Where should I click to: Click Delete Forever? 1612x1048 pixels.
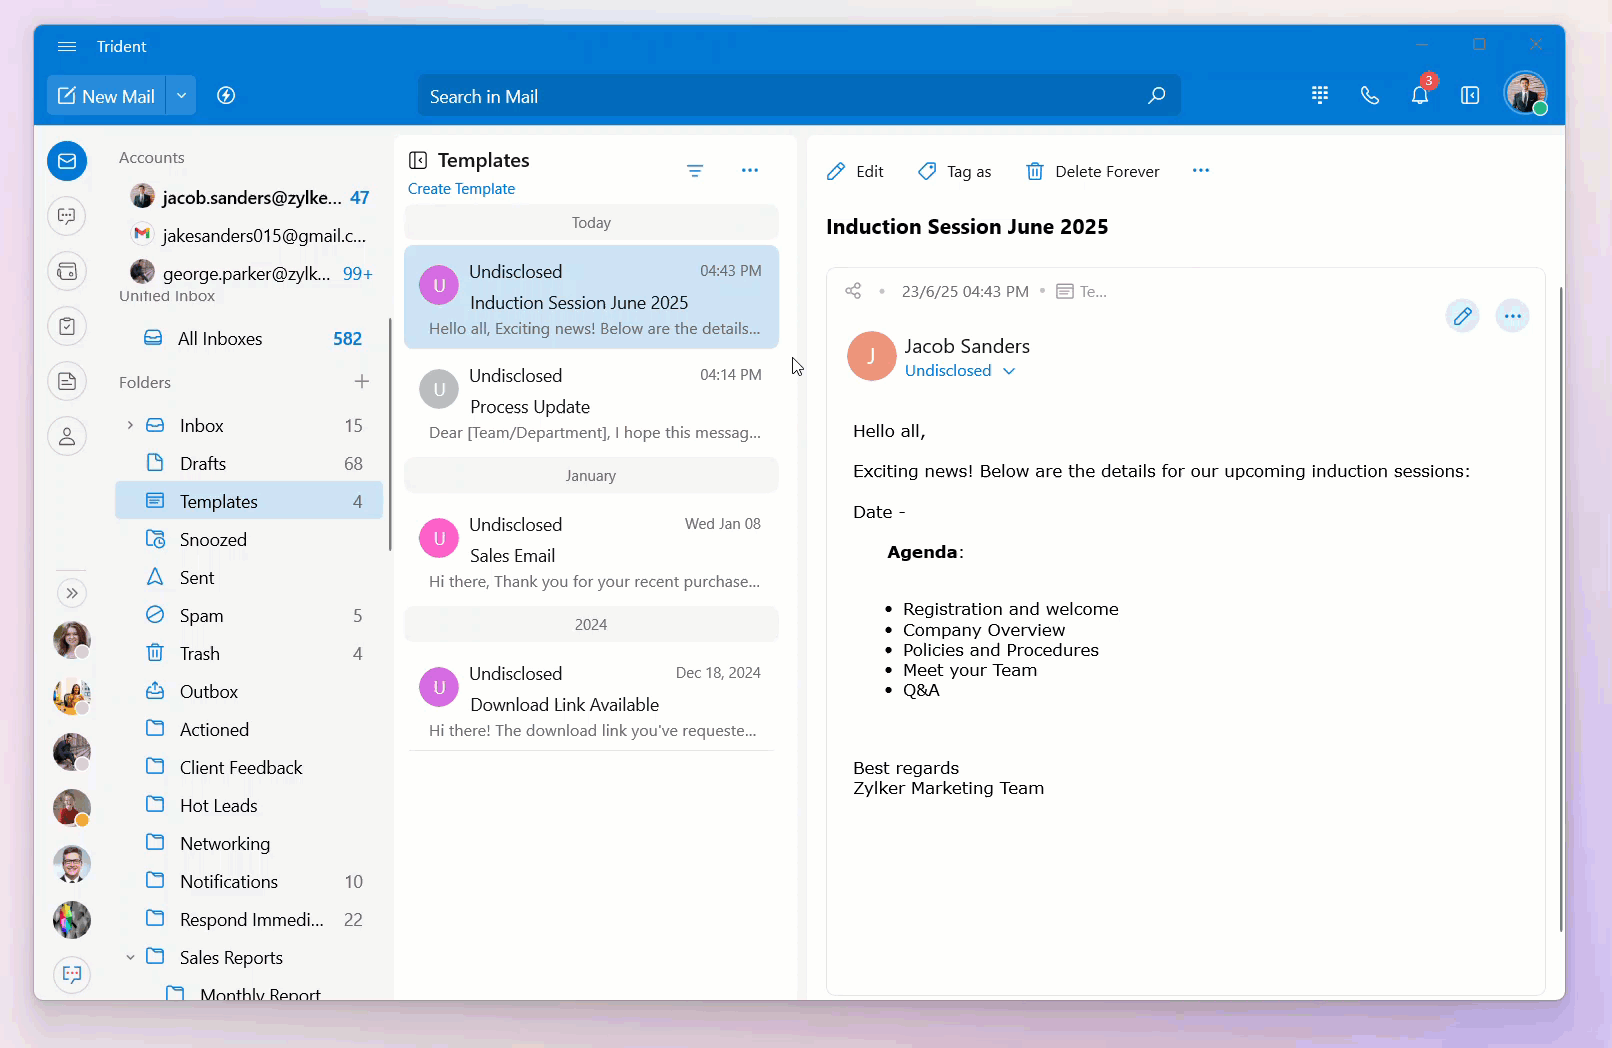pyautogui.click(x=1093, y=171)
